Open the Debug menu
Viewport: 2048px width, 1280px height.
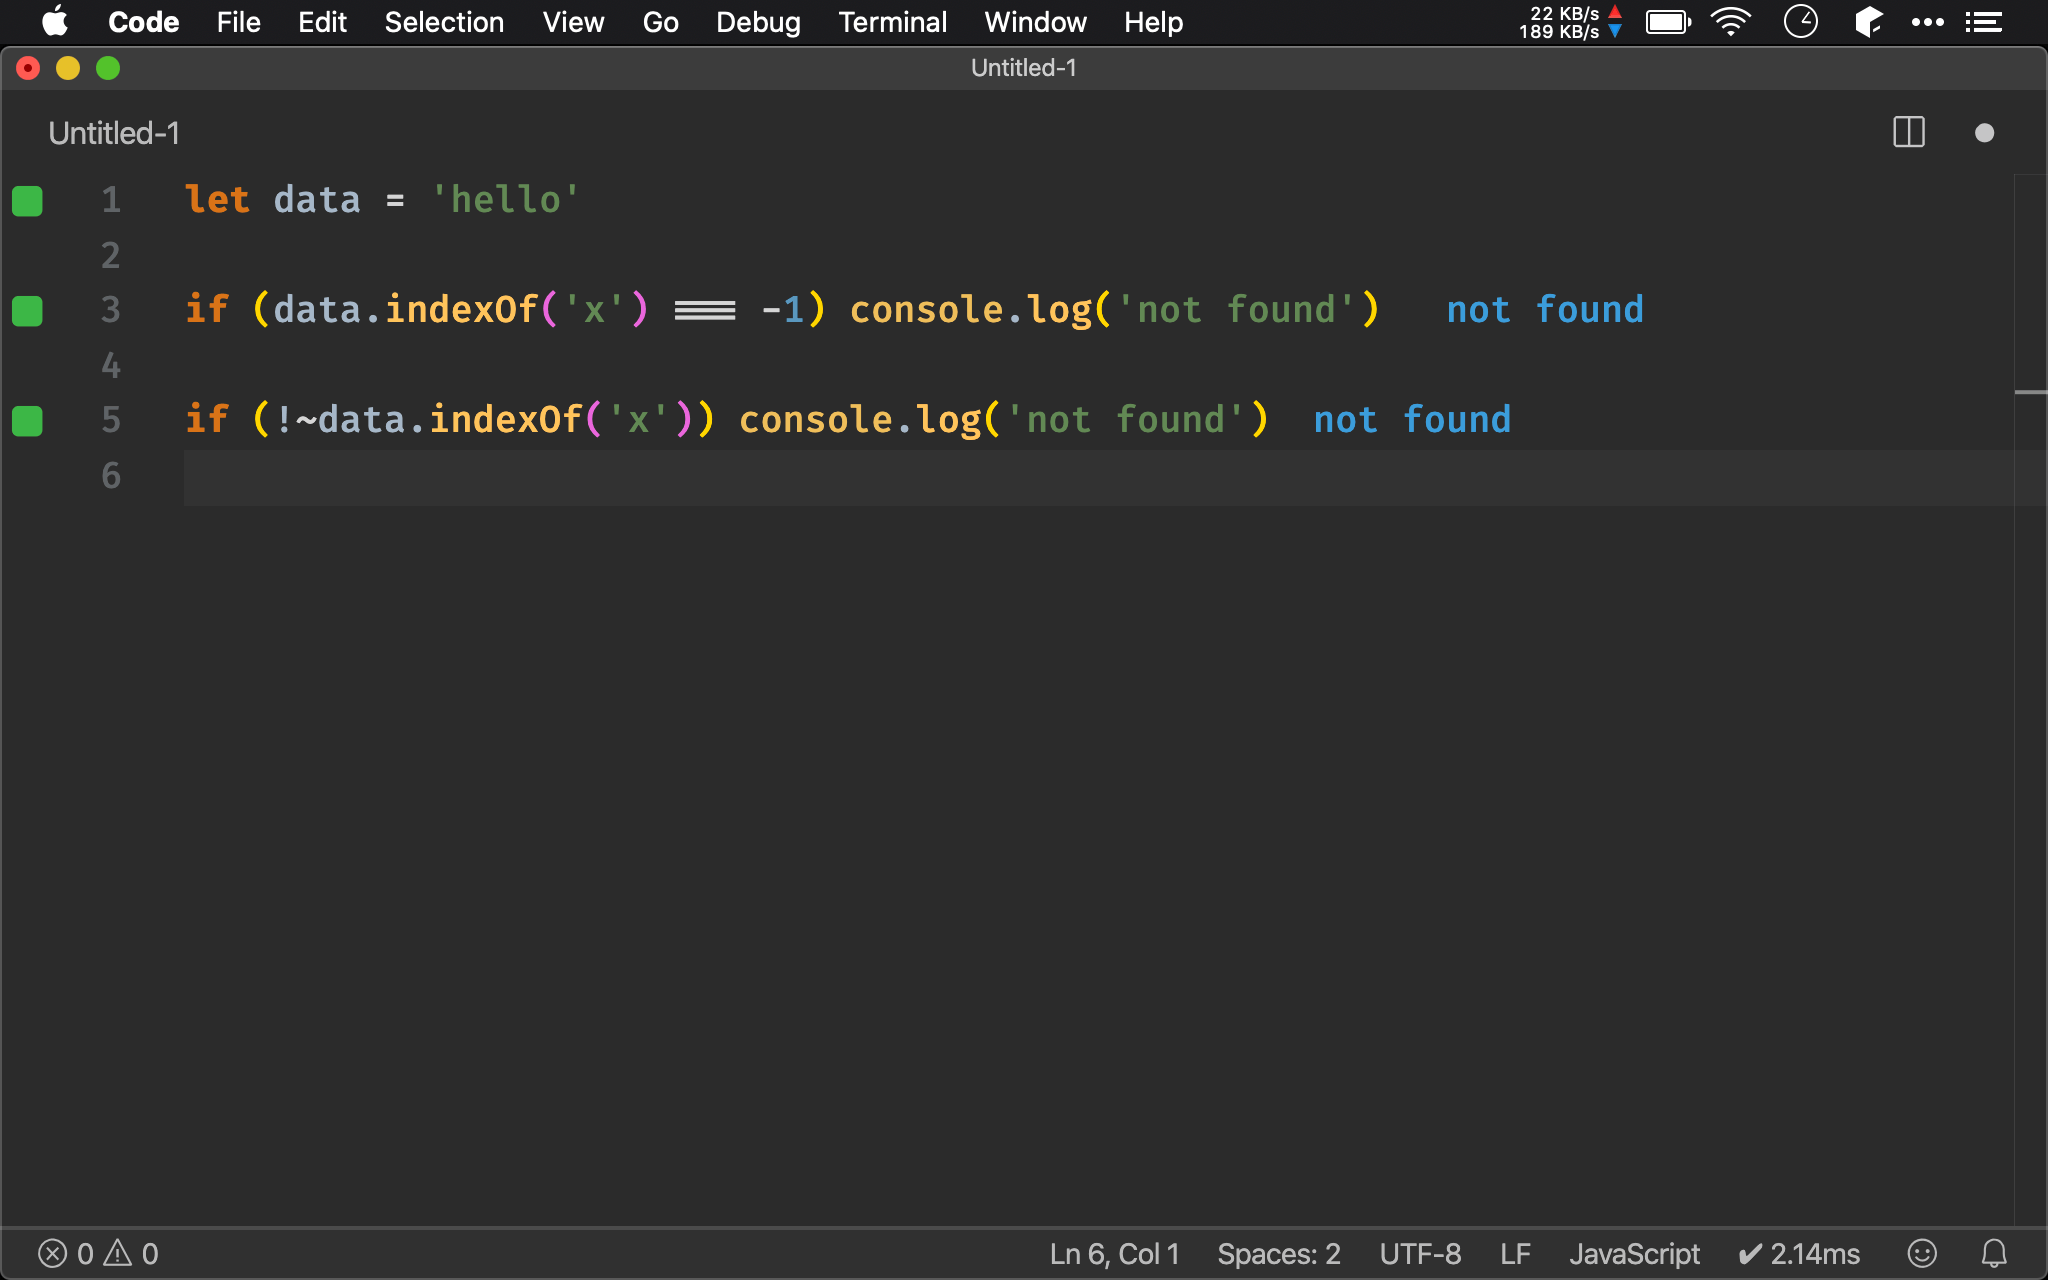755,22
